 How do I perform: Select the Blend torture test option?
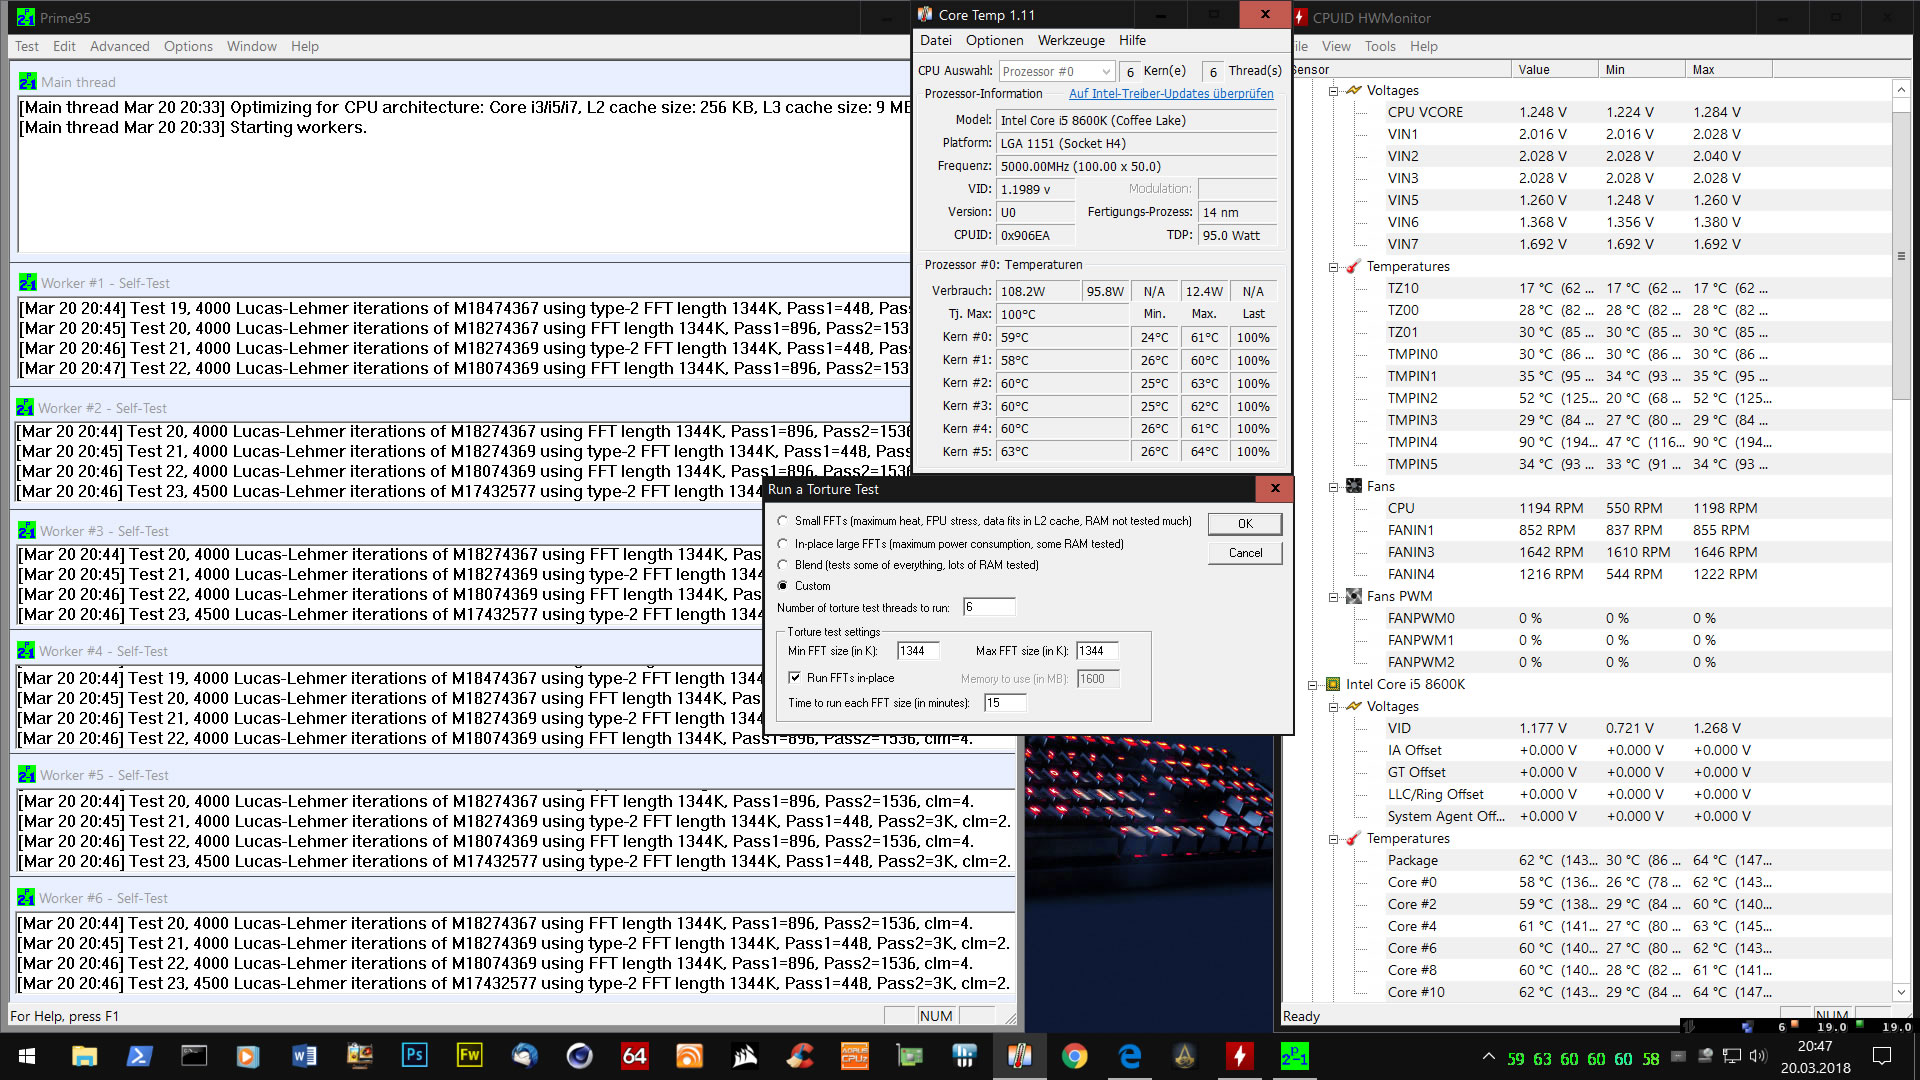point(783,565)
